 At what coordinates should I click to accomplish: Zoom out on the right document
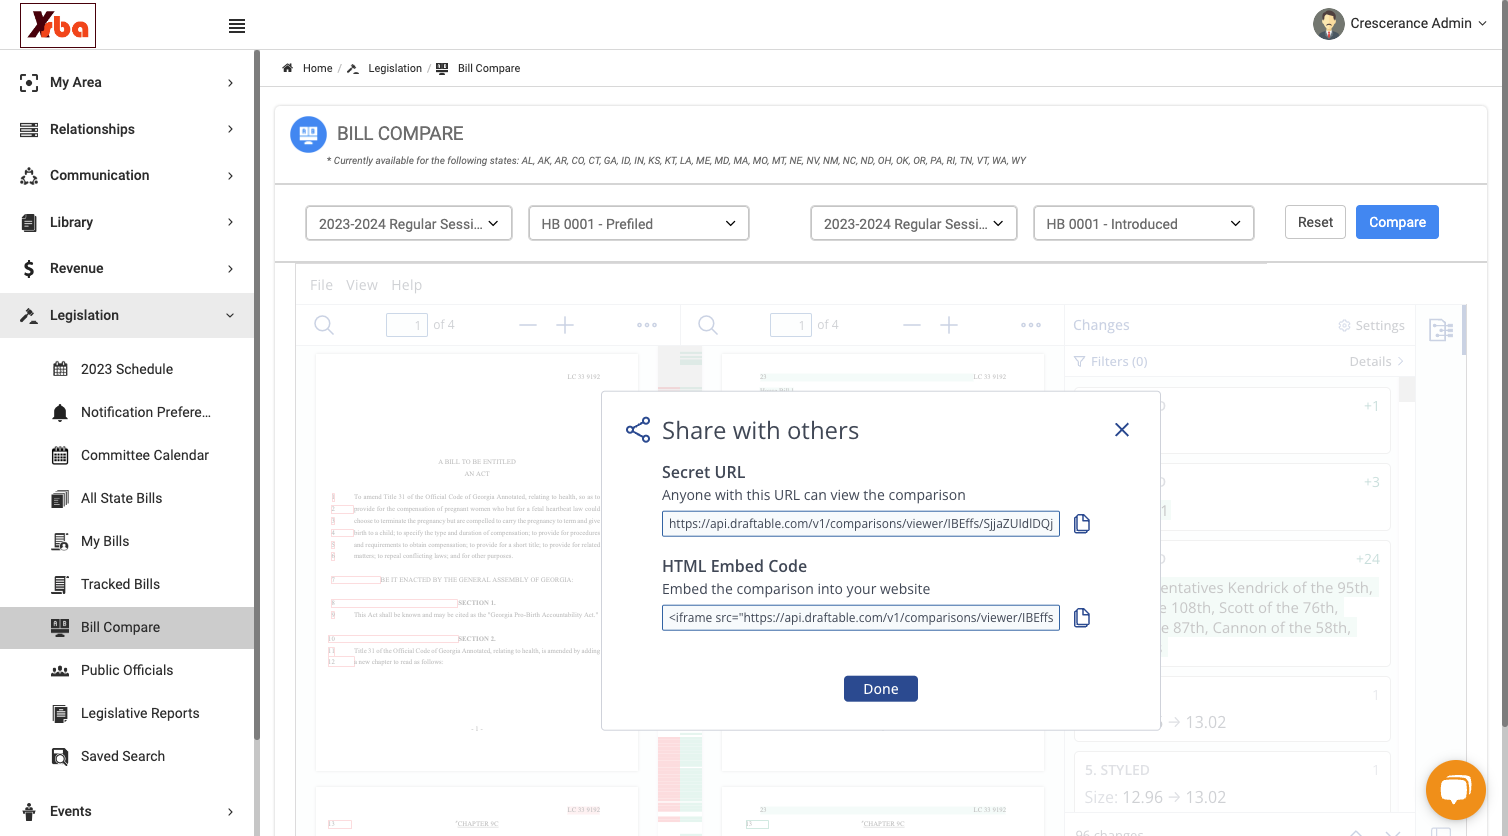(912, 325)
